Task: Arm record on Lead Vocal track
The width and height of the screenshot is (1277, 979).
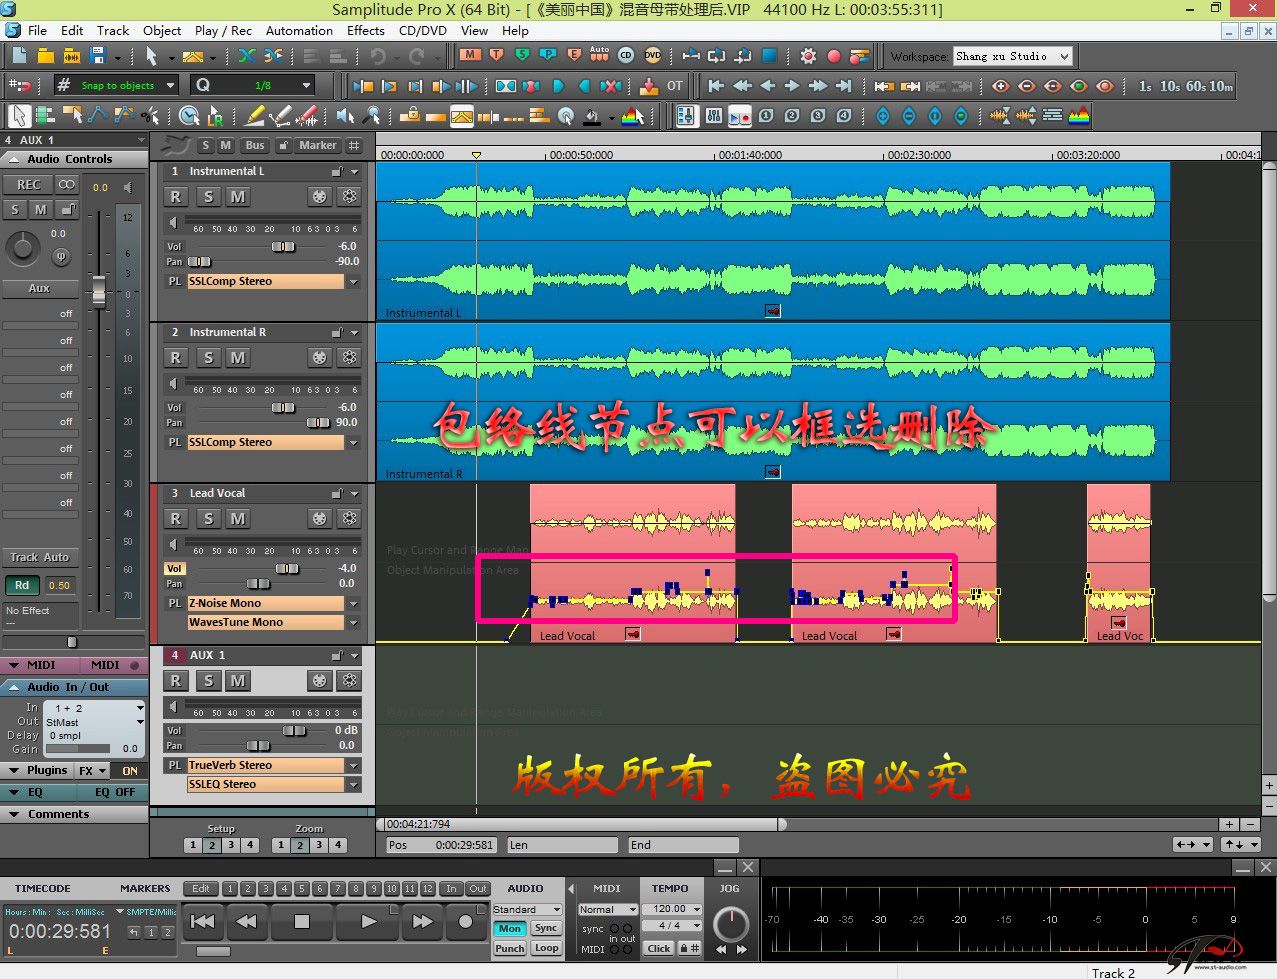Action: tap(176, 519)
